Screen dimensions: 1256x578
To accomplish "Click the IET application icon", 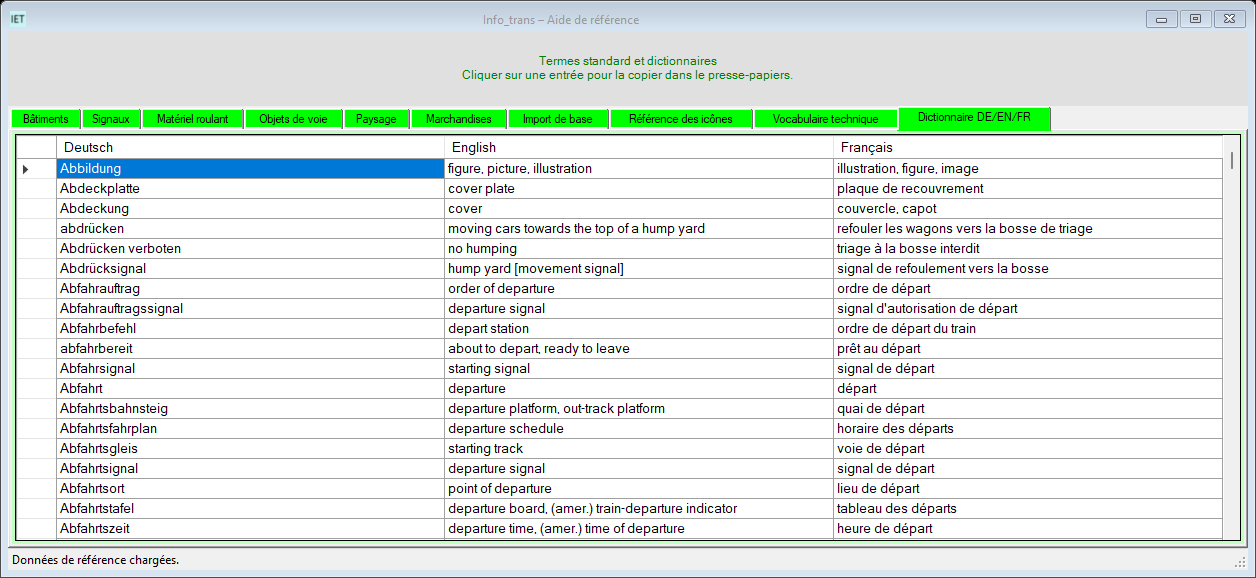I will (18, 18).
